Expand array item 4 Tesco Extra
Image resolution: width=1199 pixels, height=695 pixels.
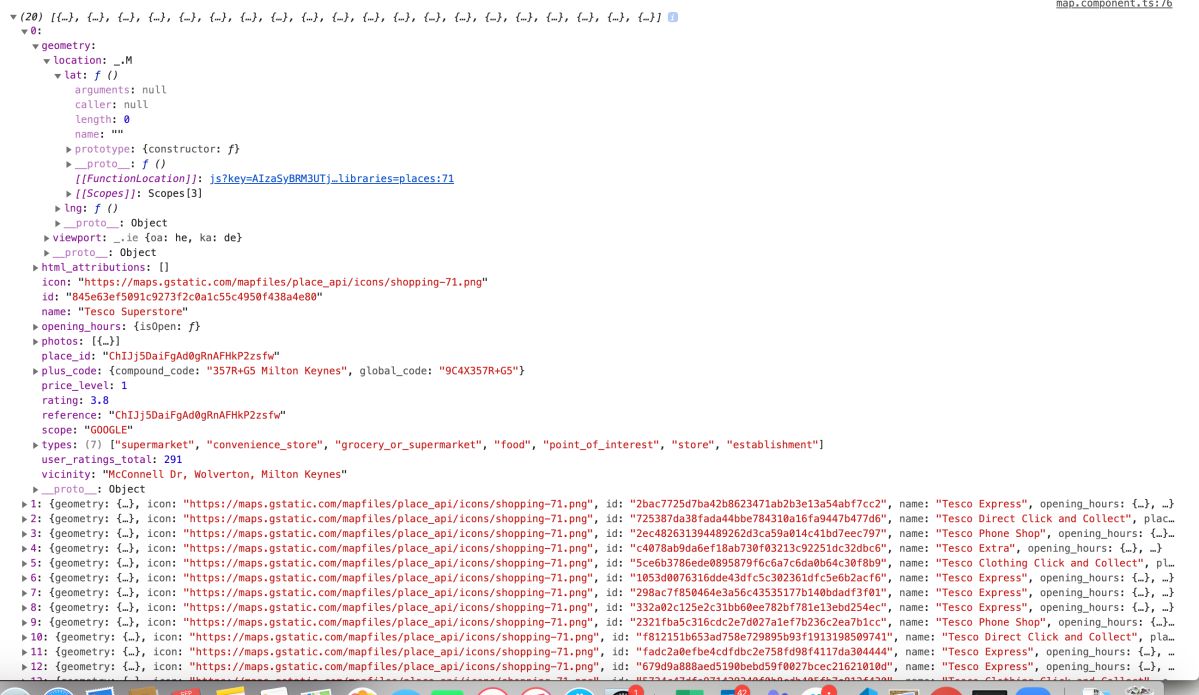(24, 549)
